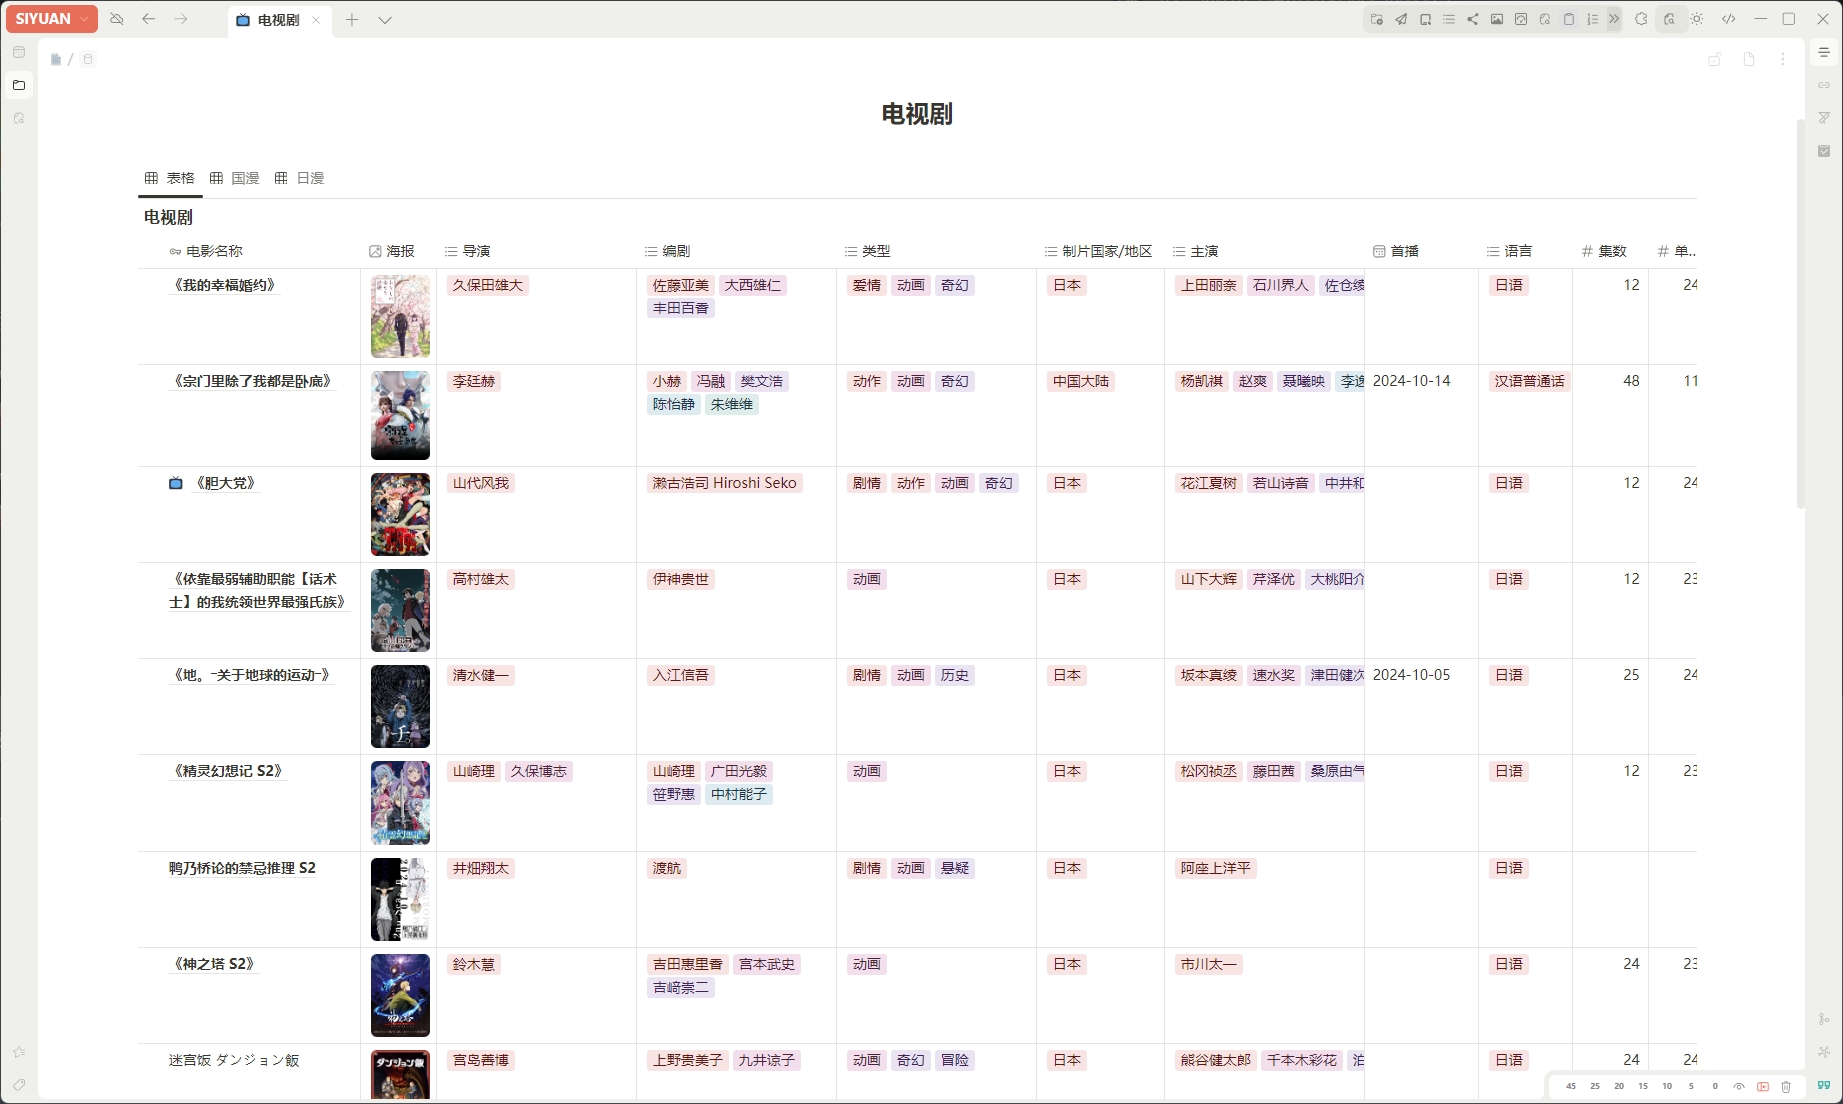Open the document tree folder icon in sidebar
Viewport: 1843px width, 1104px height.
tap(19, 85)
